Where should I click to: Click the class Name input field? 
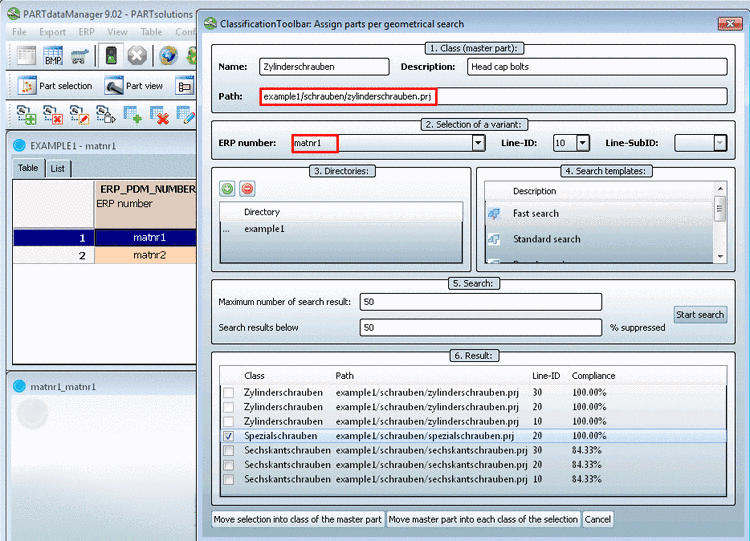[324, 67]
